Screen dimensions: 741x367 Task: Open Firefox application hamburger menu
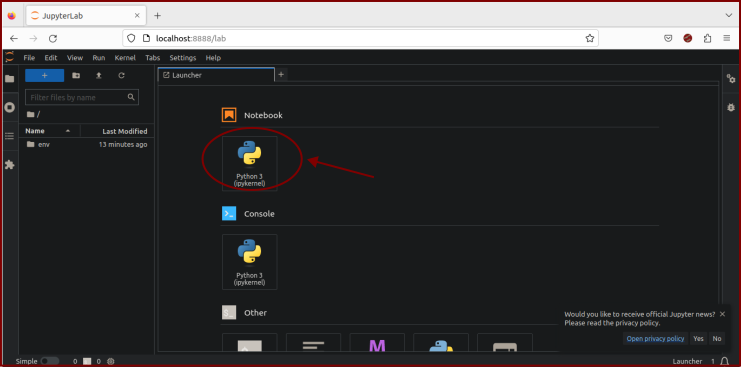pos(726,38)
